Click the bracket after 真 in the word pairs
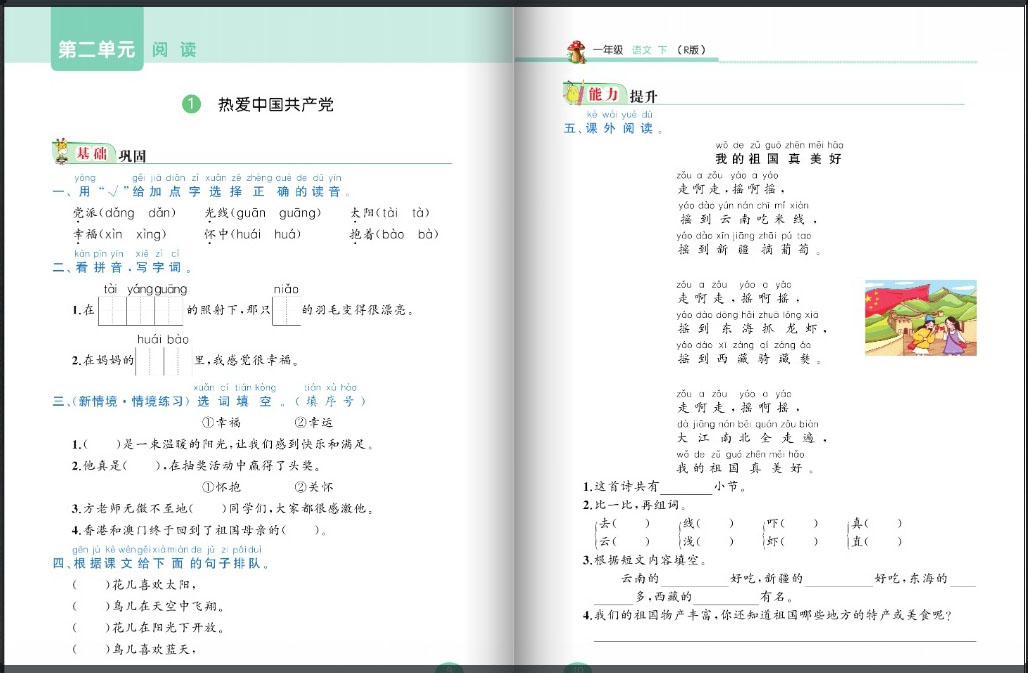Screen dimensions: 1028x673 click(882, 524)
